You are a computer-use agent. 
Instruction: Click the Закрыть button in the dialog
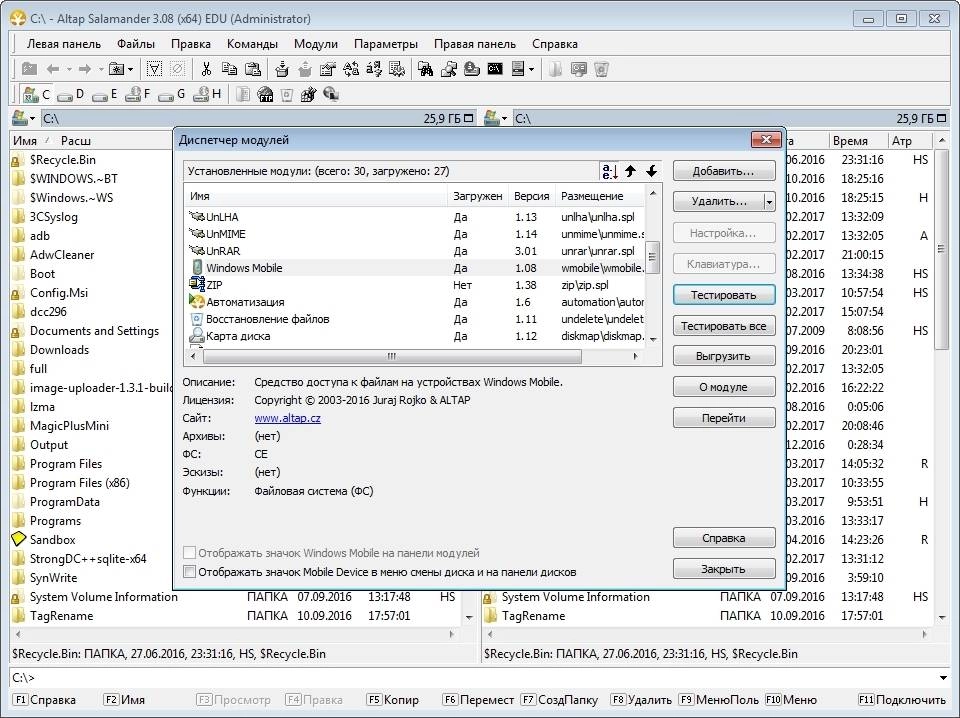coord(724,569)
